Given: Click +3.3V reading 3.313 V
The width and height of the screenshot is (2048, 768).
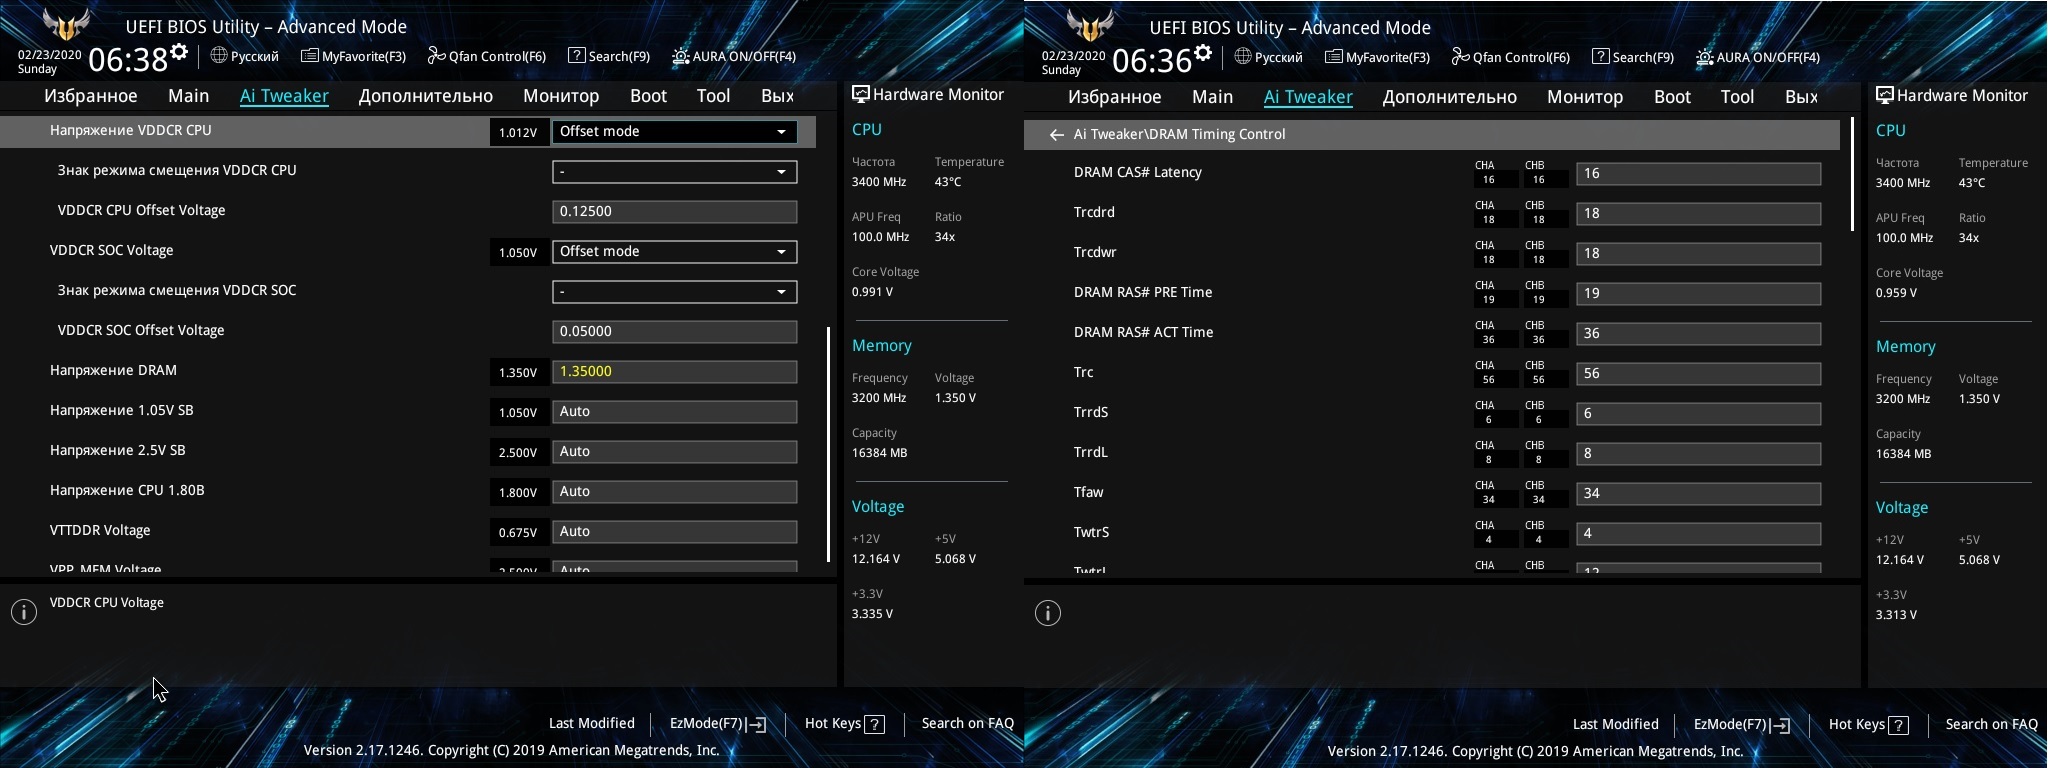Looking at the screenshot, I should tap(1897, 615).
